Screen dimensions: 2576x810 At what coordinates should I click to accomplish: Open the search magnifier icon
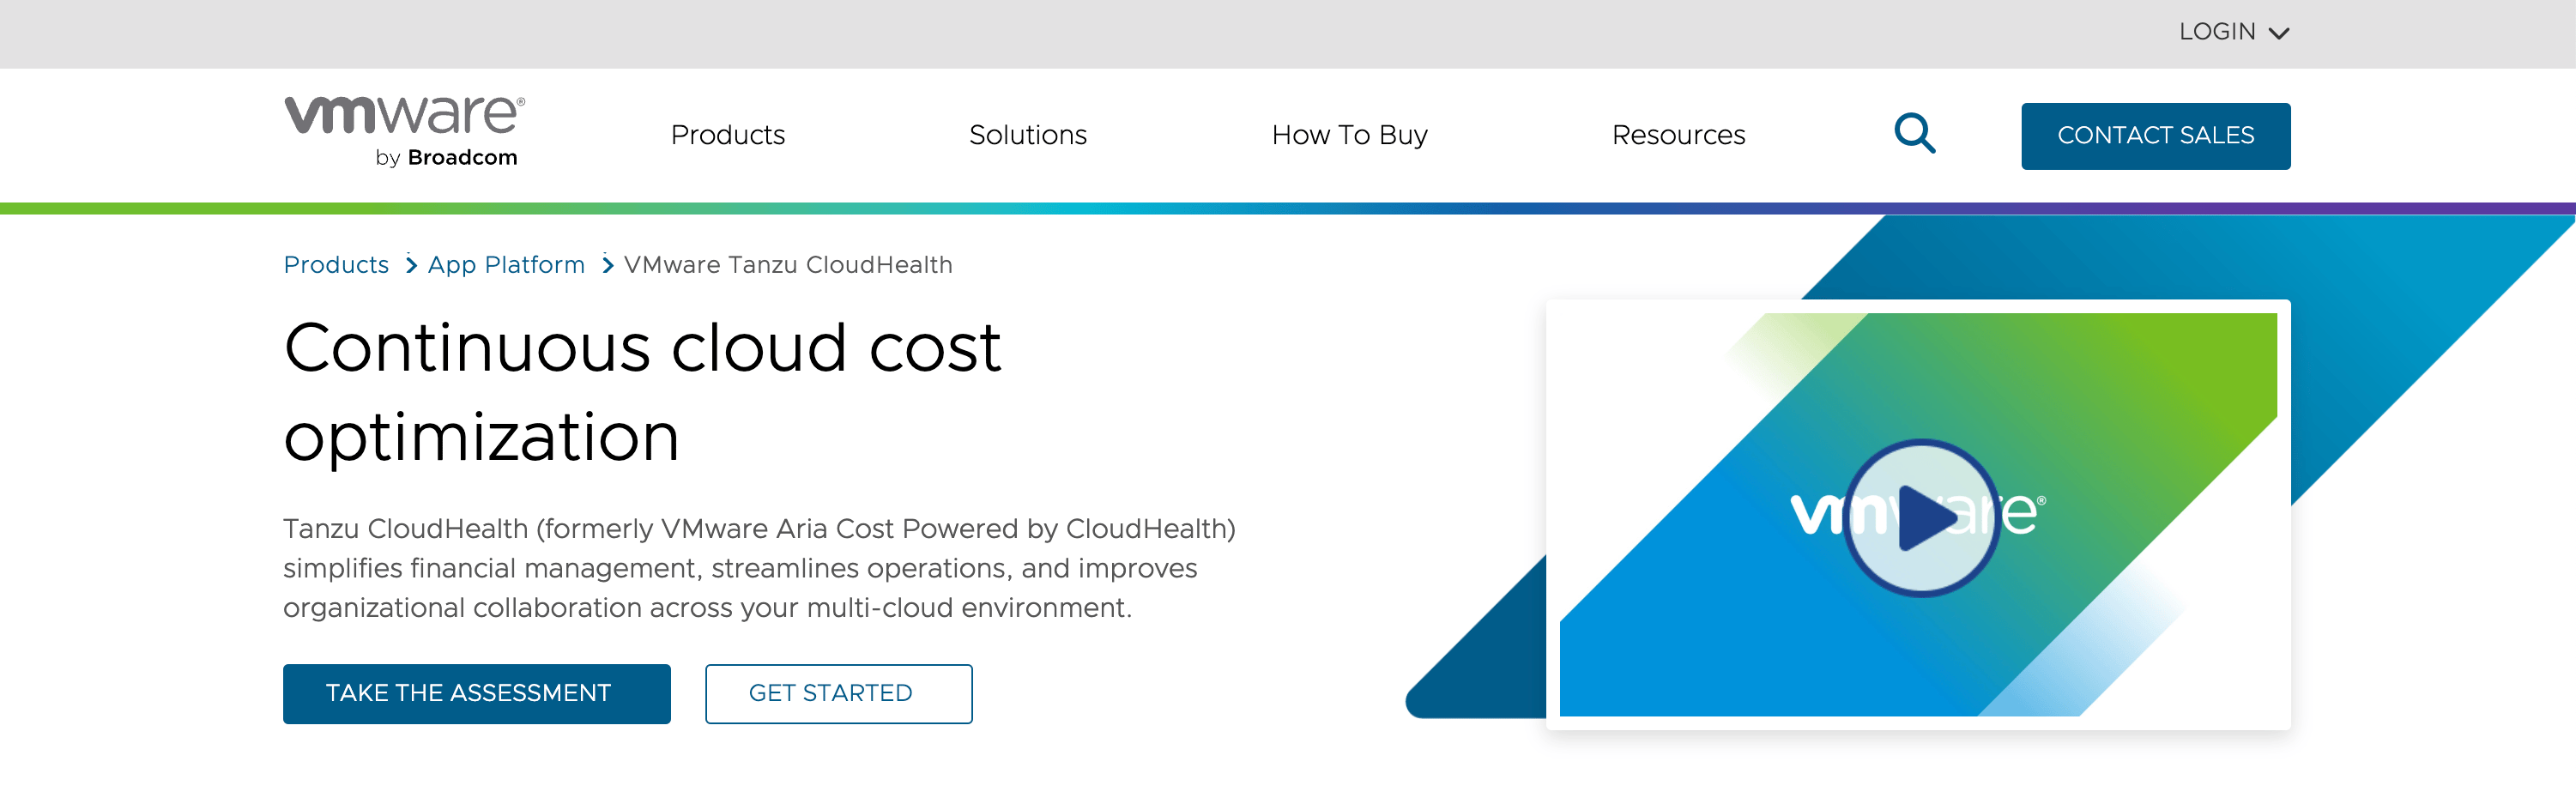point(1915,134)
